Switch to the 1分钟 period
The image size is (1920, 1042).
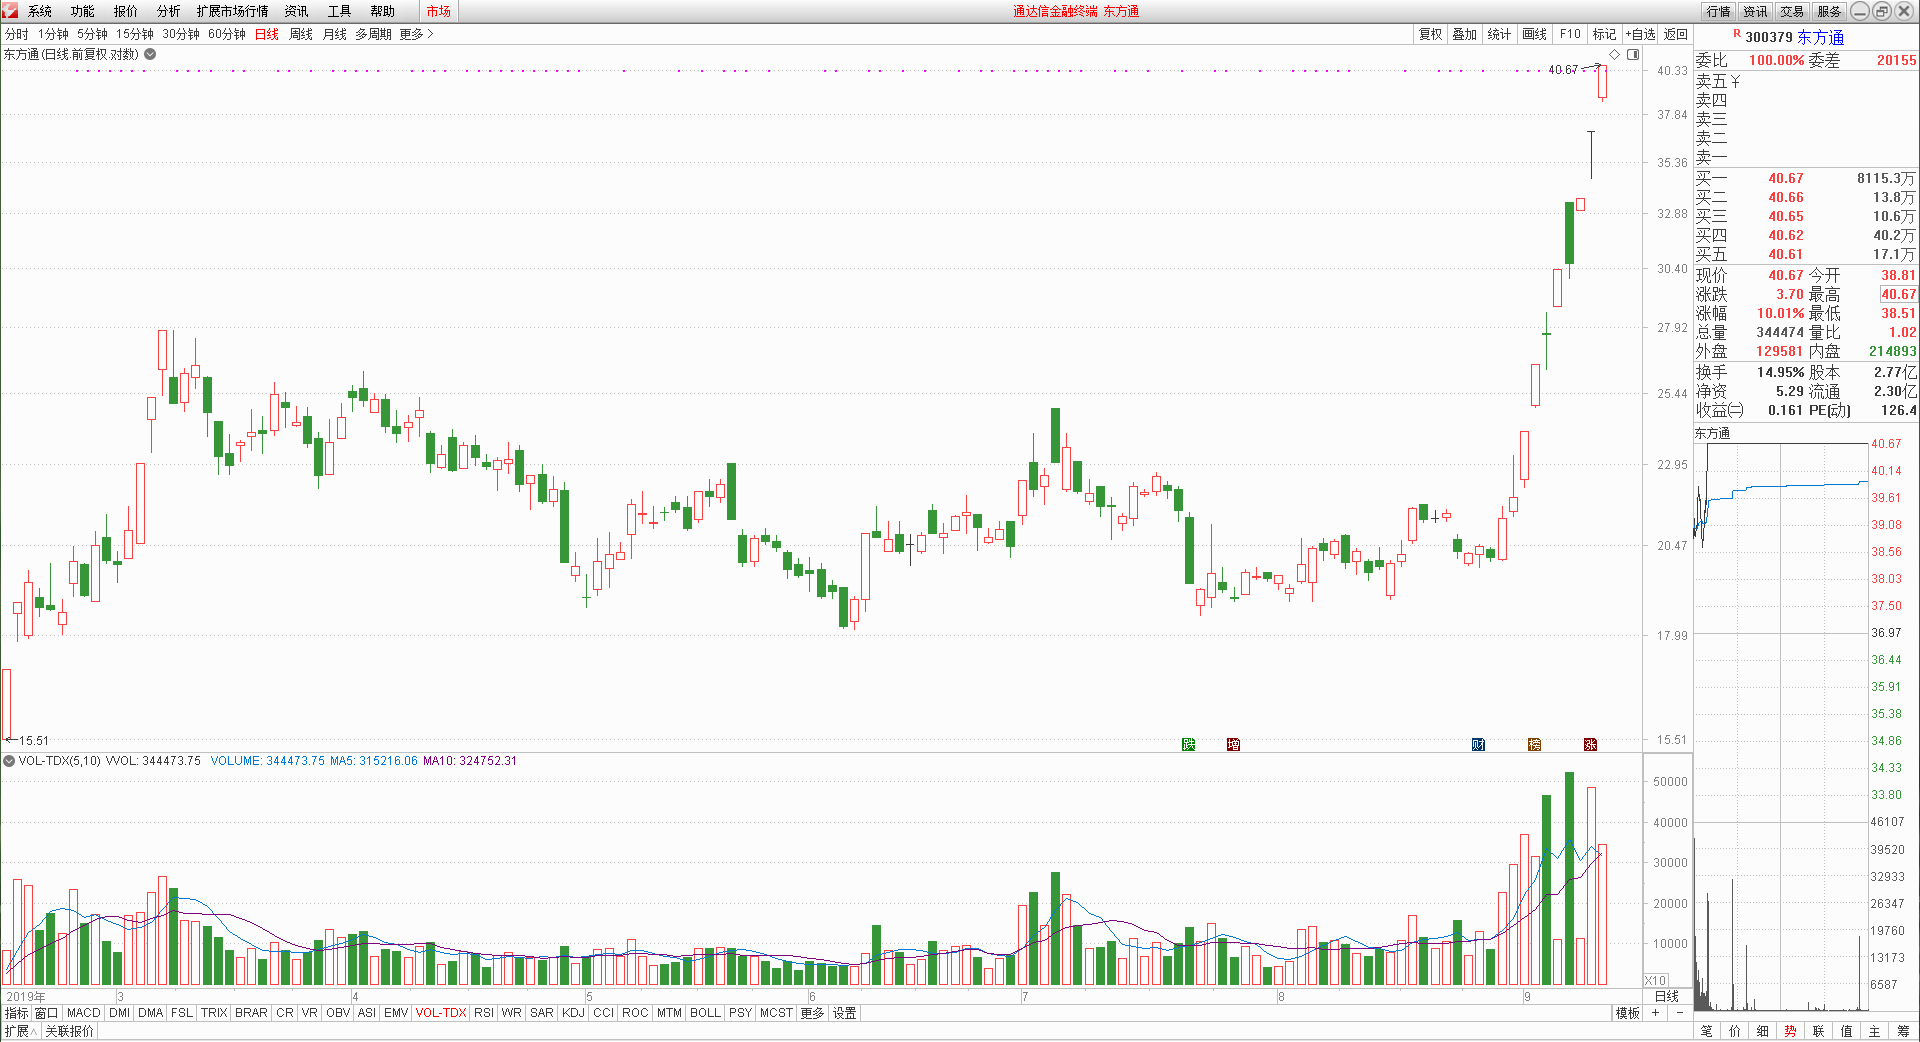tap(54, 34)
